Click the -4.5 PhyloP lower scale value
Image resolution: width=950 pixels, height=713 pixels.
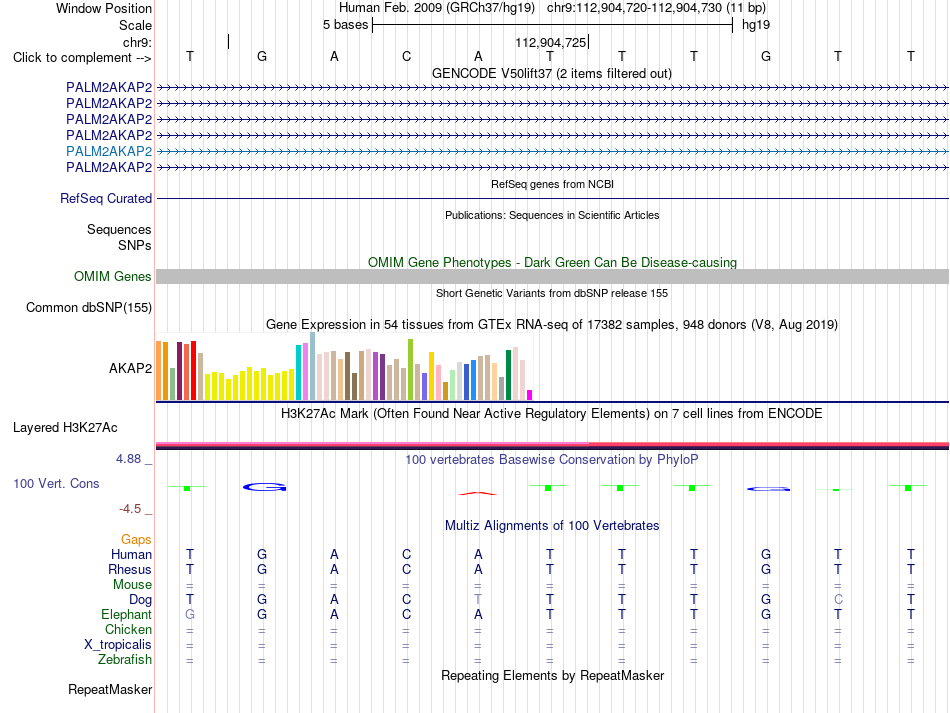pyautogui.click(x=130, y=508)
